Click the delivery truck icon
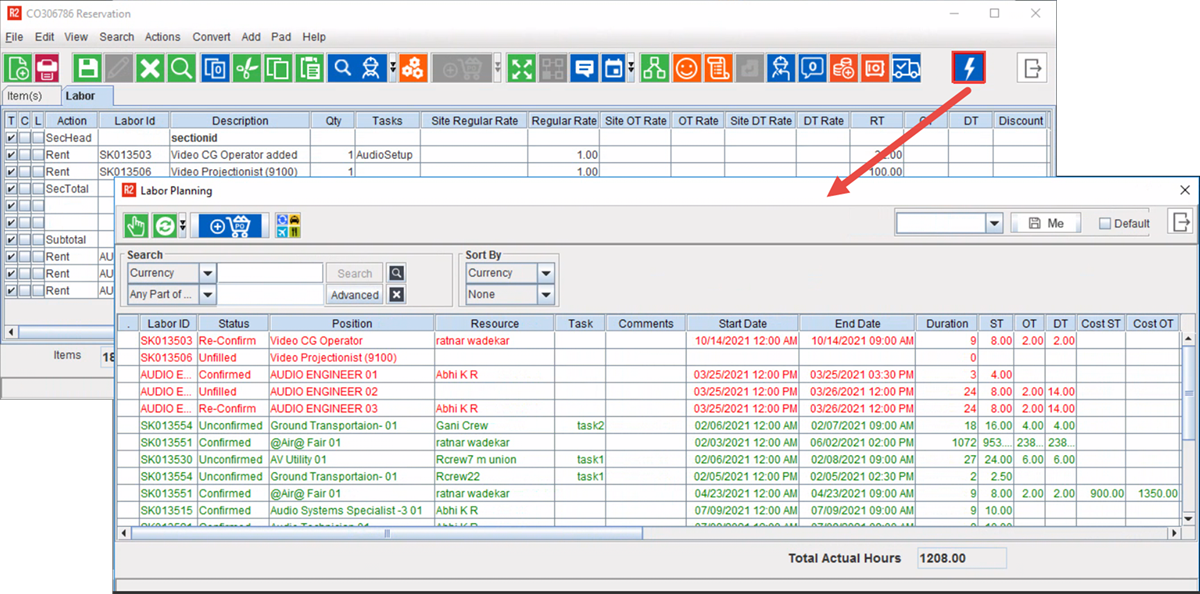 click(906, 68)
